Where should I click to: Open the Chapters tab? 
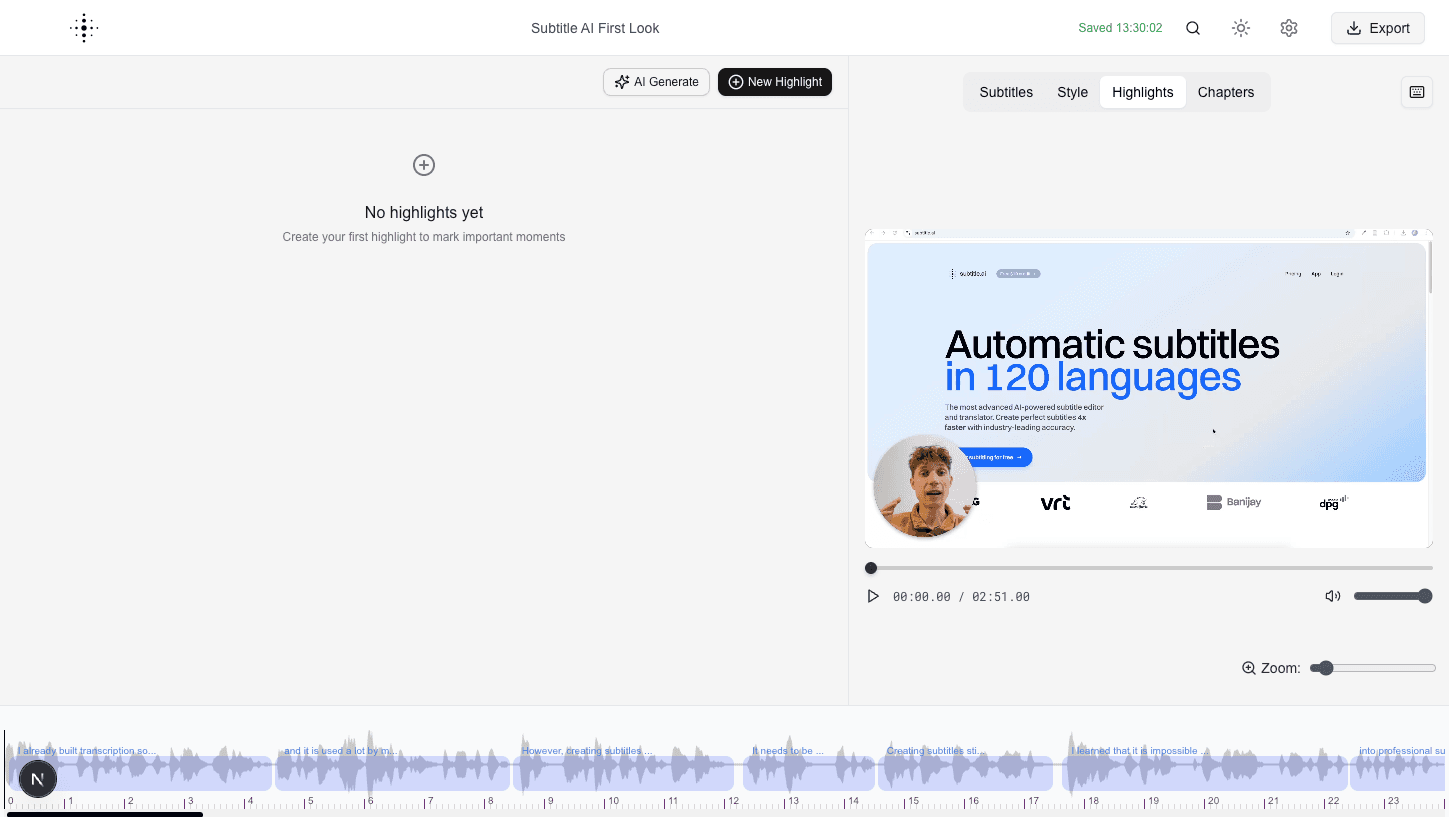(x=1226, y=91)
